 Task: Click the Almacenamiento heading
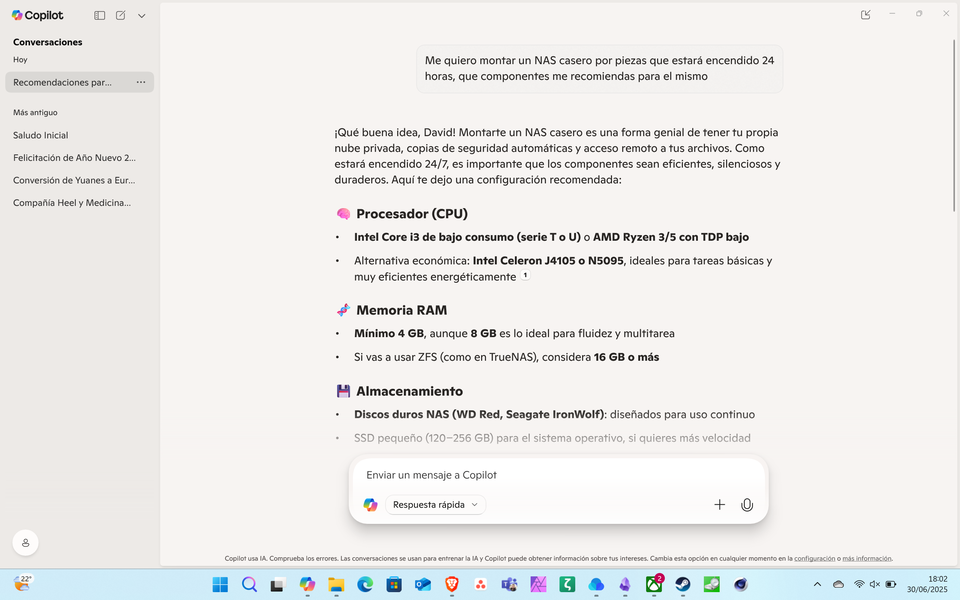point(410,391)
